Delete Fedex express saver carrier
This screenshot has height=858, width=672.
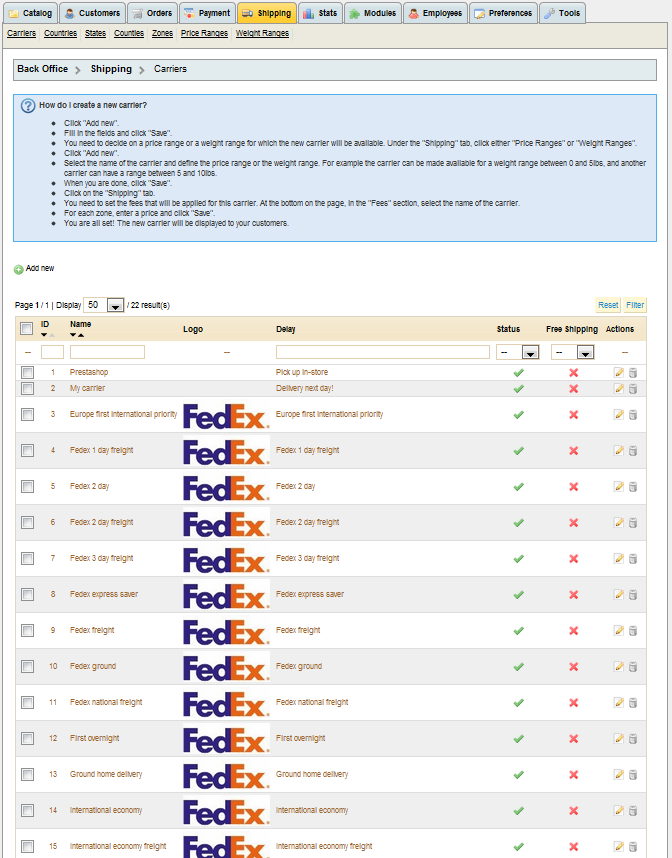(x=633, y=595)
